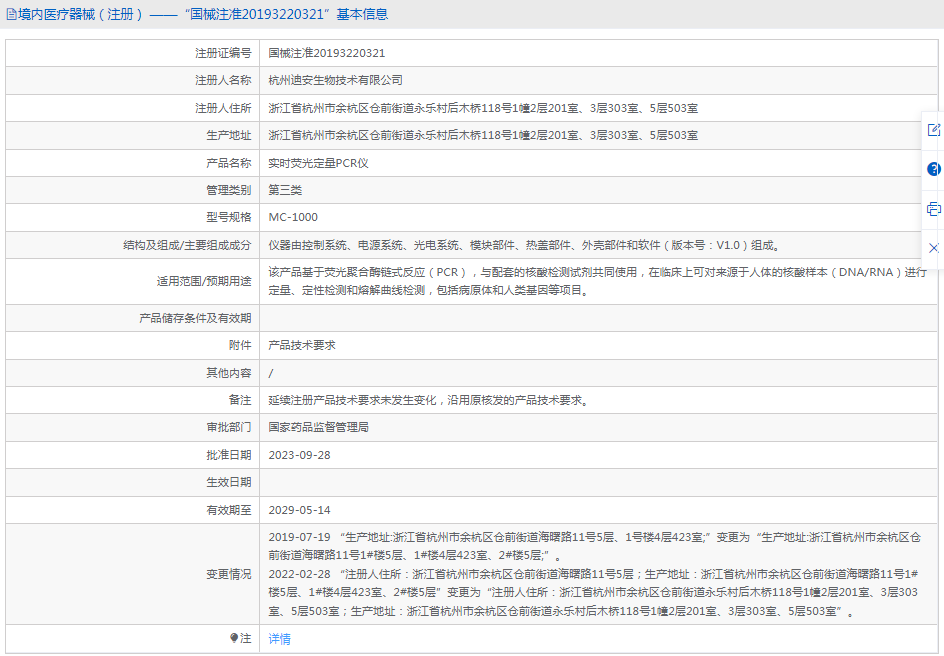Viewport: 944px width, 656px height.
Task: Click the document icon before the page title
Action: [x=11, y=14]
